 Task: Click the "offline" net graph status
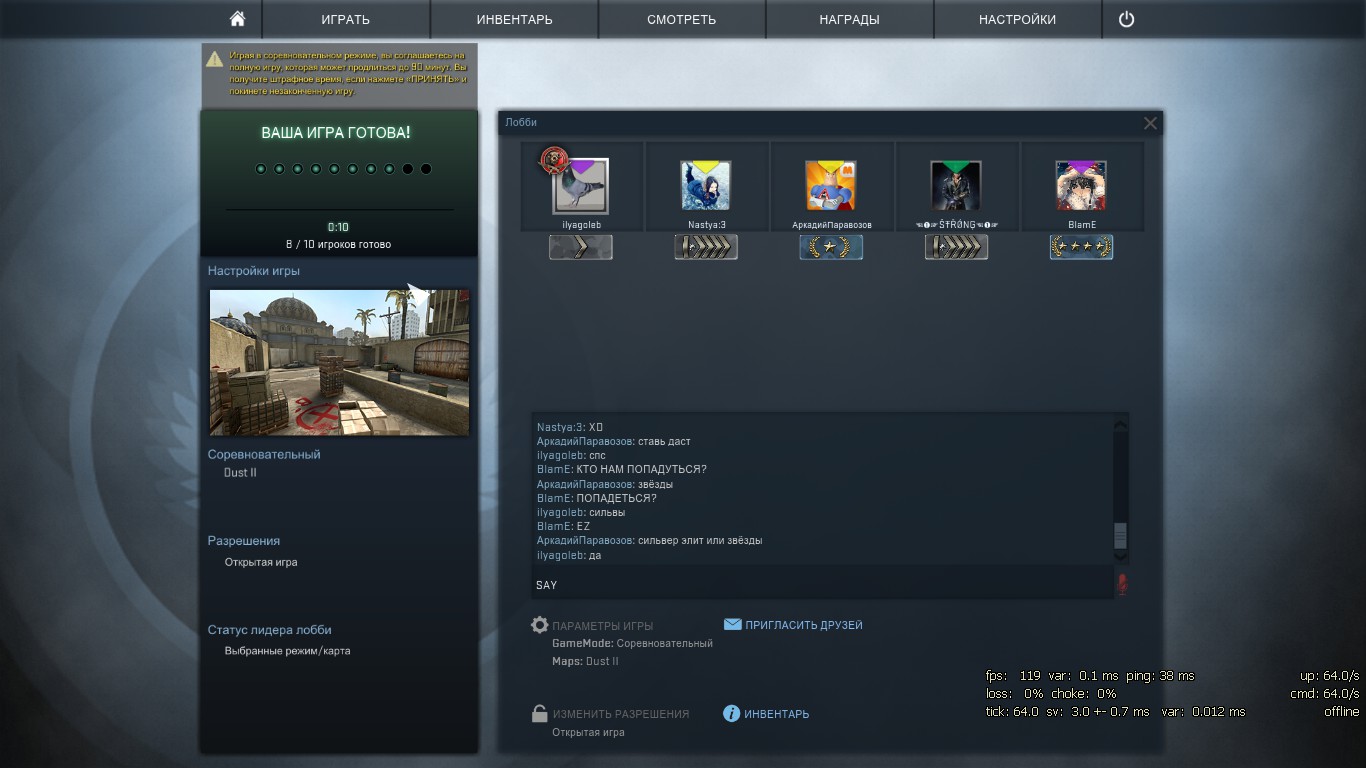[1342, 712]
